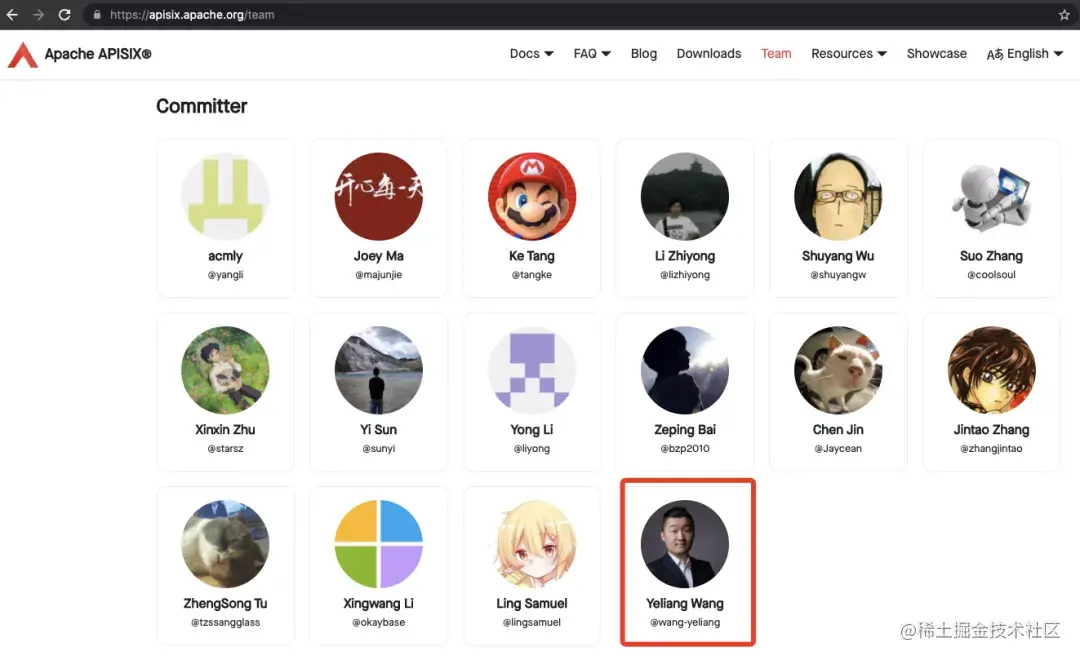Open the Joey Ma name link

pyautogui.click(x=378, y=256)
